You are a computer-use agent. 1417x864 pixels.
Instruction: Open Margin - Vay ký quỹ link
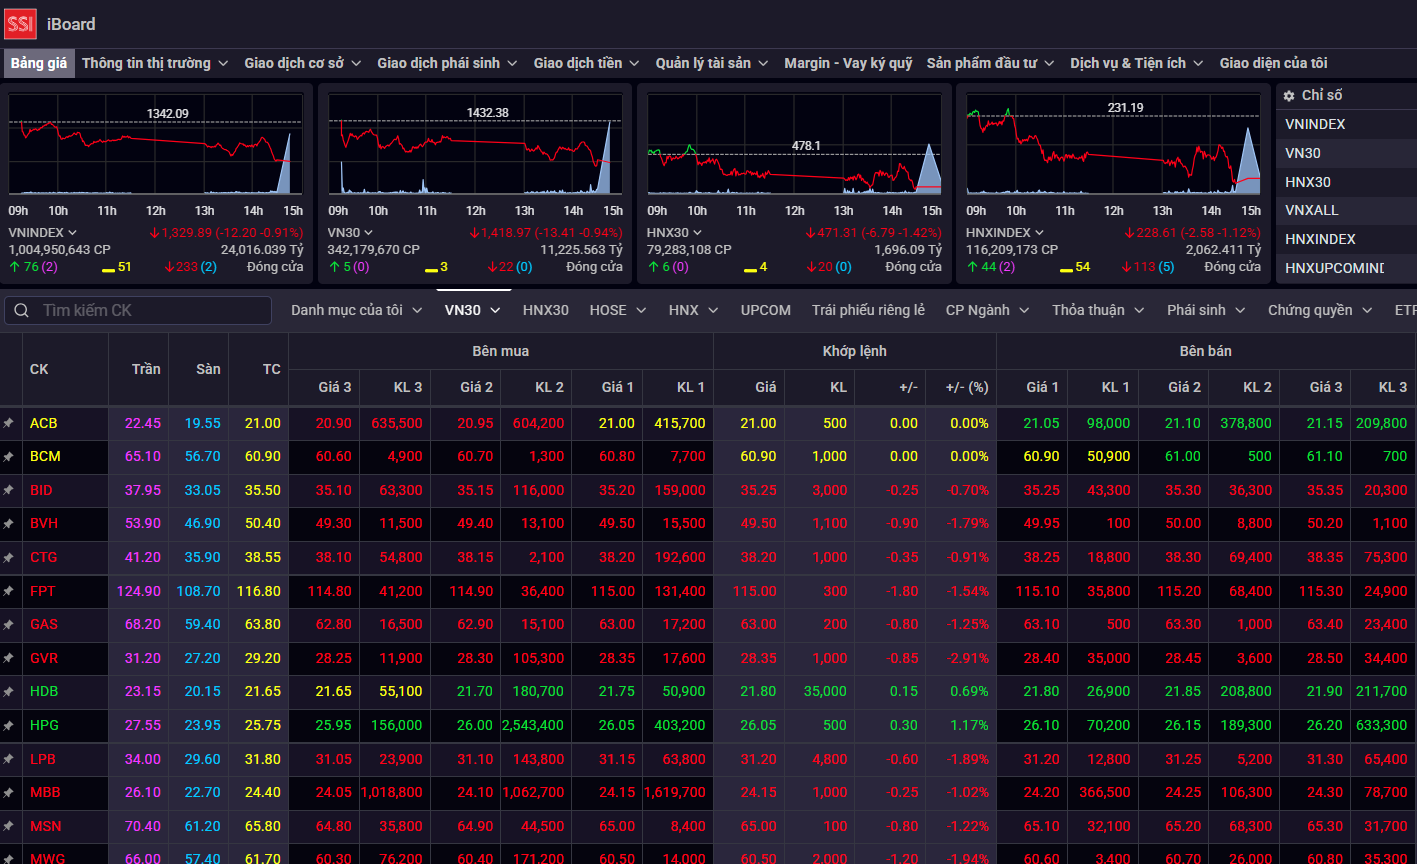[x=848, y=63]
